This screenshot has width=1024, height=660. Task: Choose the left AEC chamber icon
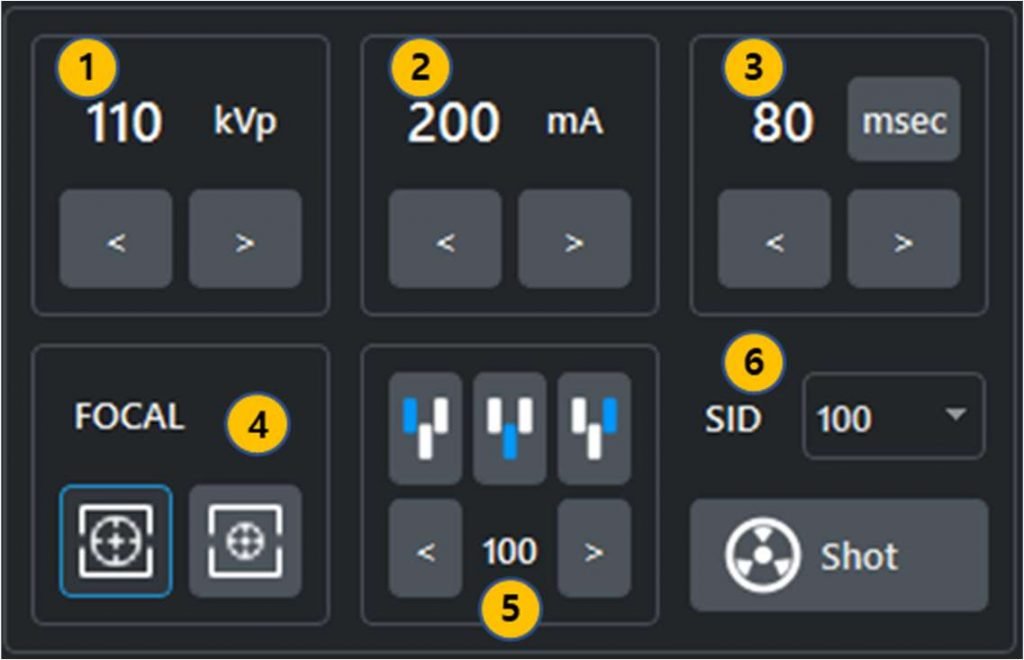(x=425, y=428)
